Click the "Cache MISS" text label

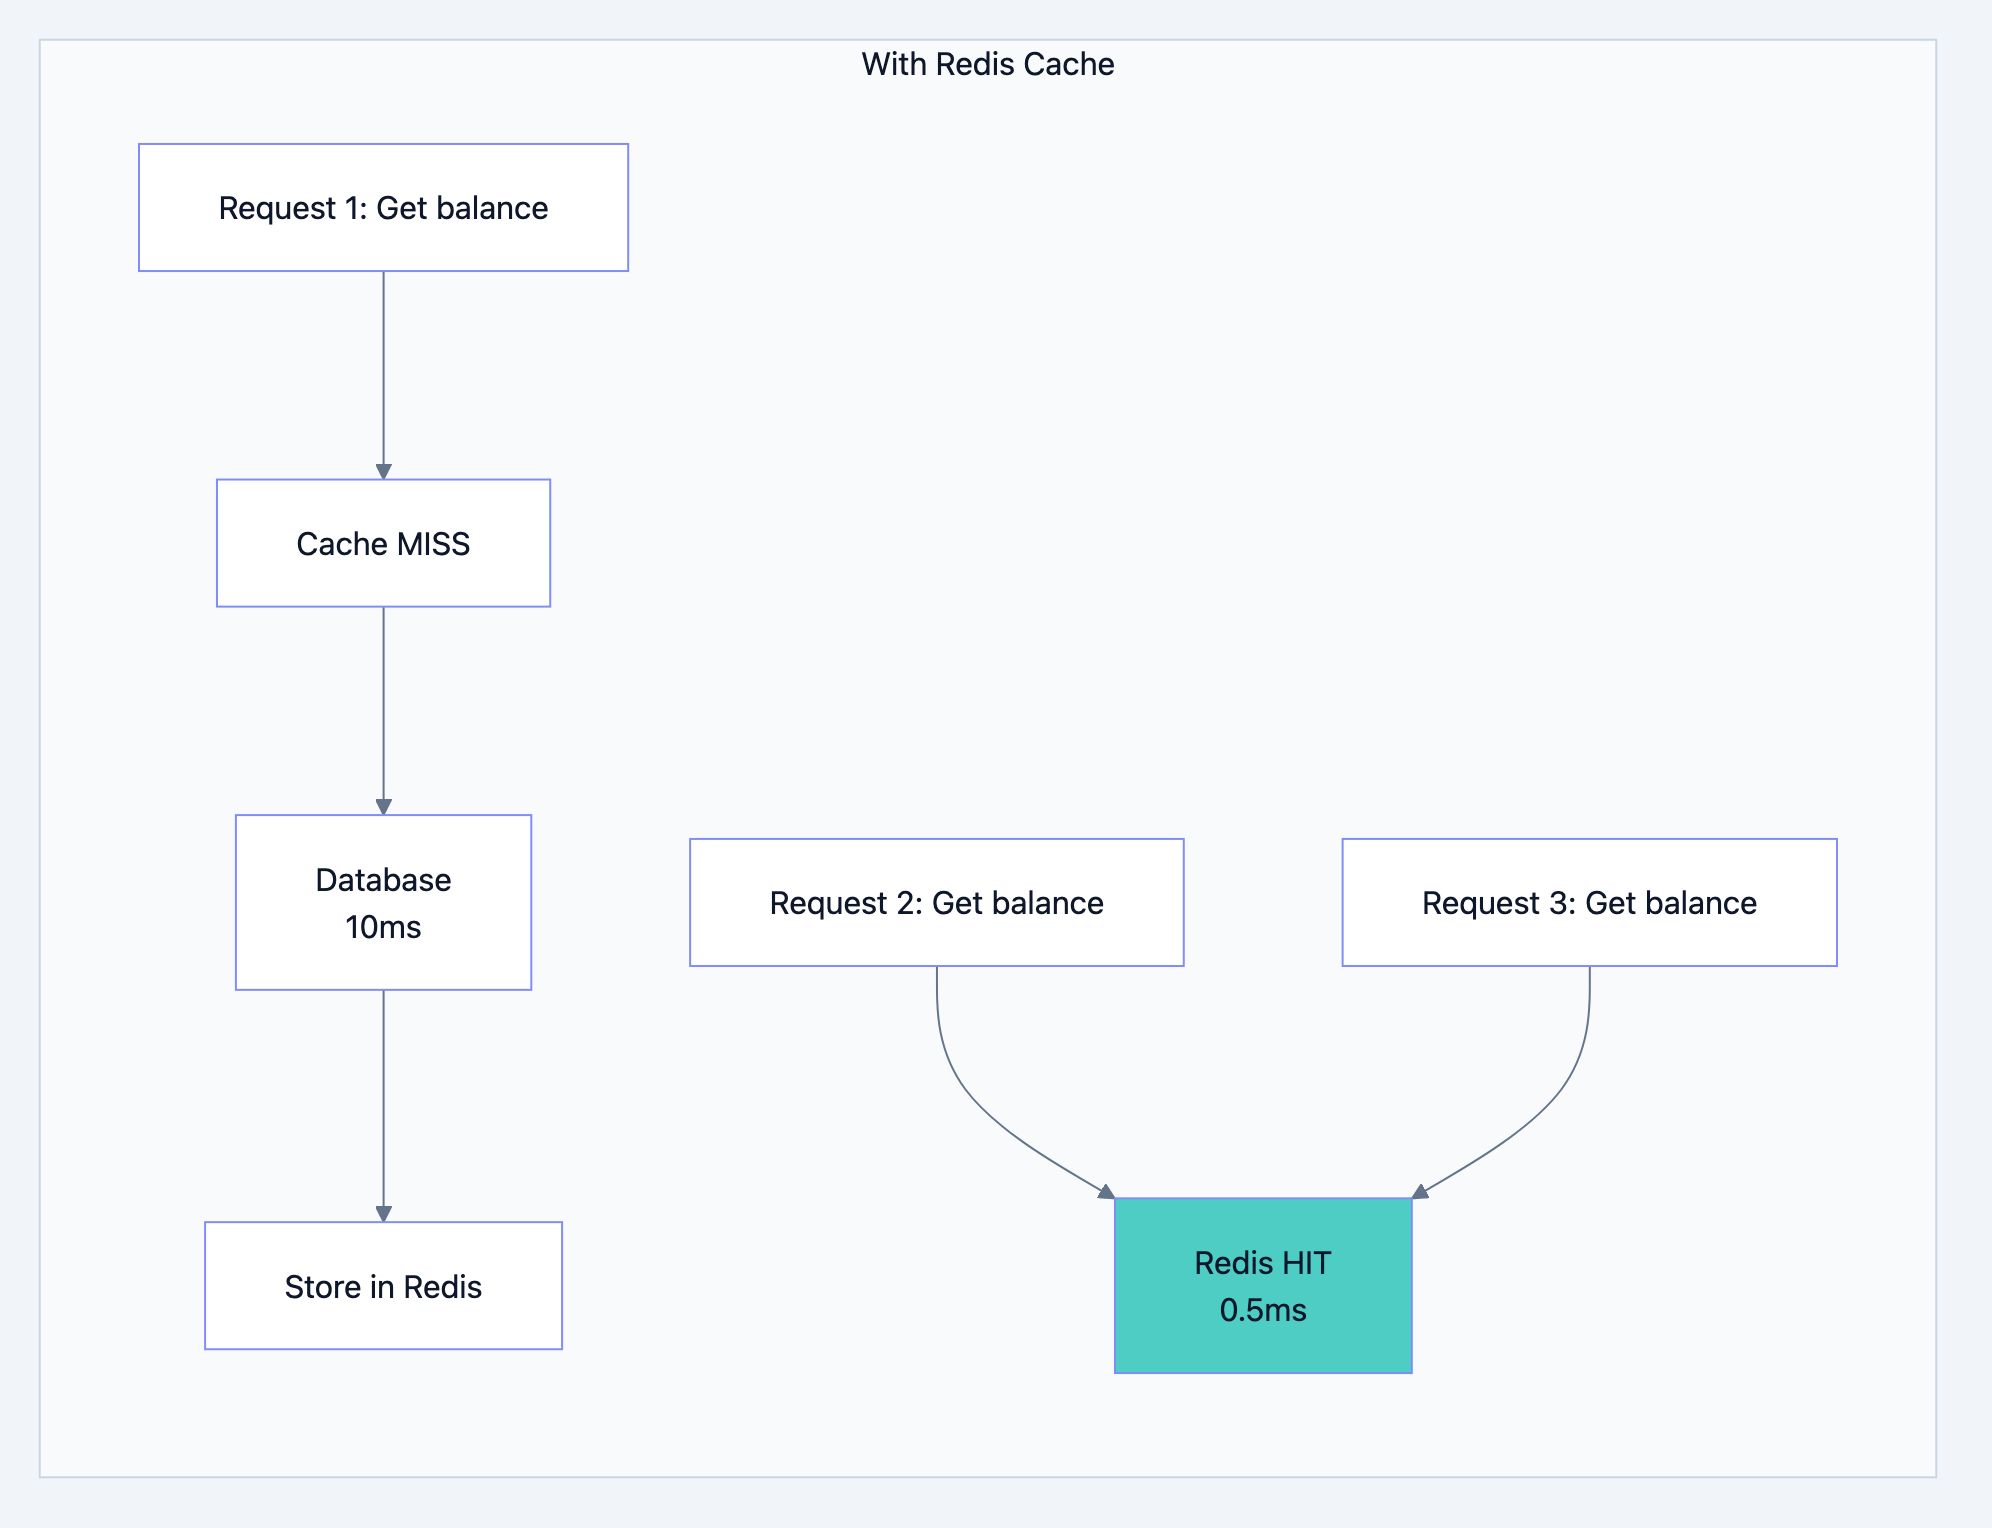pyautogui.click(x=383, y=543)
